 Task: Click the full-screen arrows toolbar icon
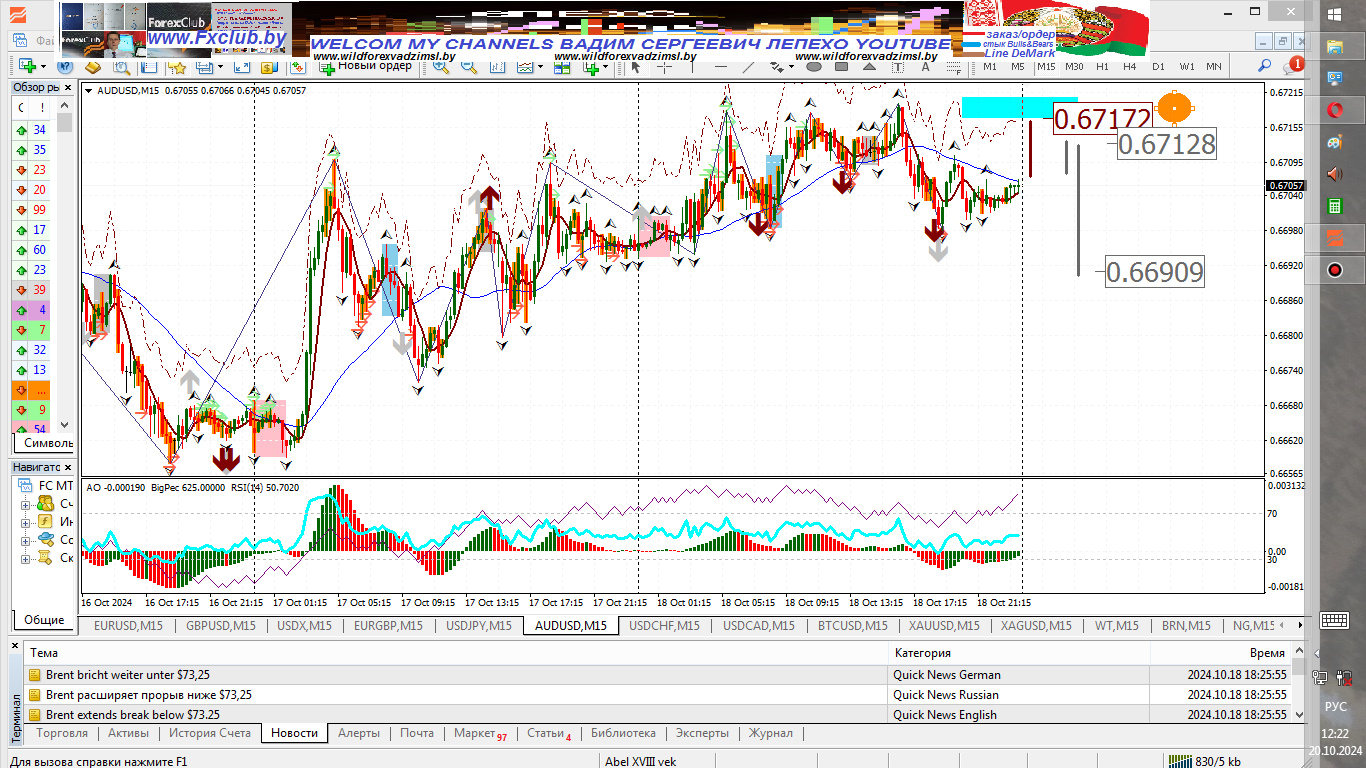242,67
